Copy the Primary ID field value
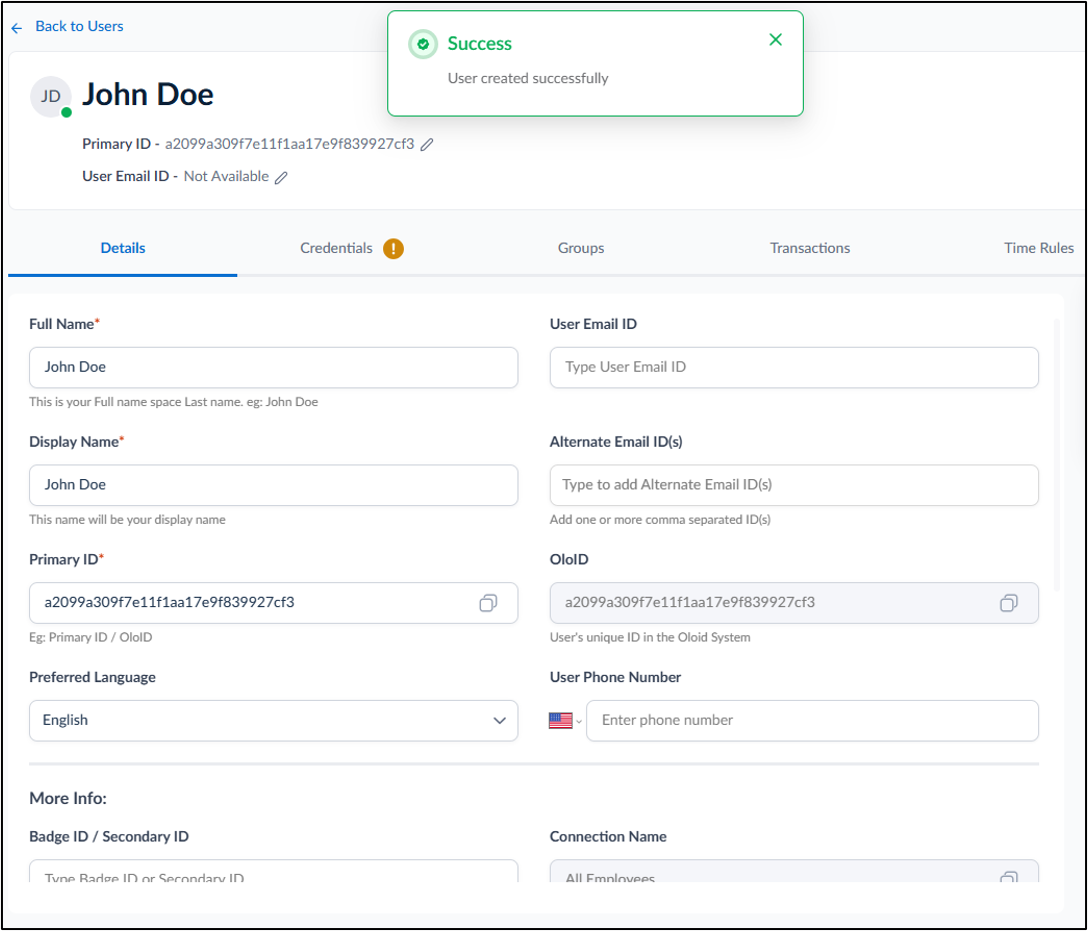Image resolution: width=1088 pixels, height=931 pixels. pyautogui.click(x=488, y=603)
